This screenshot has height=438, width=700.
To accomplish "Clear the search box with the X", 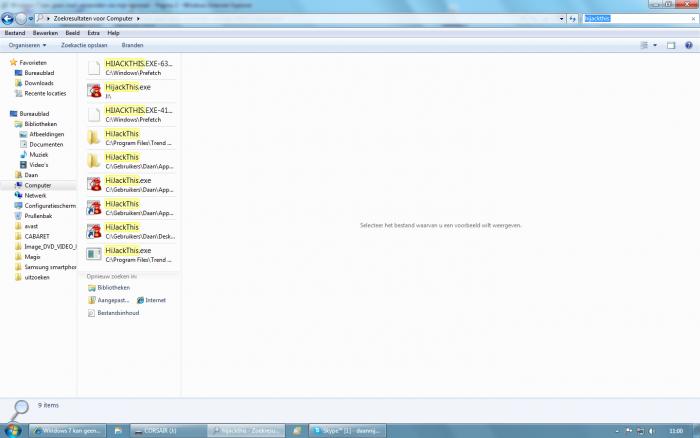I will tap(693, 19).
